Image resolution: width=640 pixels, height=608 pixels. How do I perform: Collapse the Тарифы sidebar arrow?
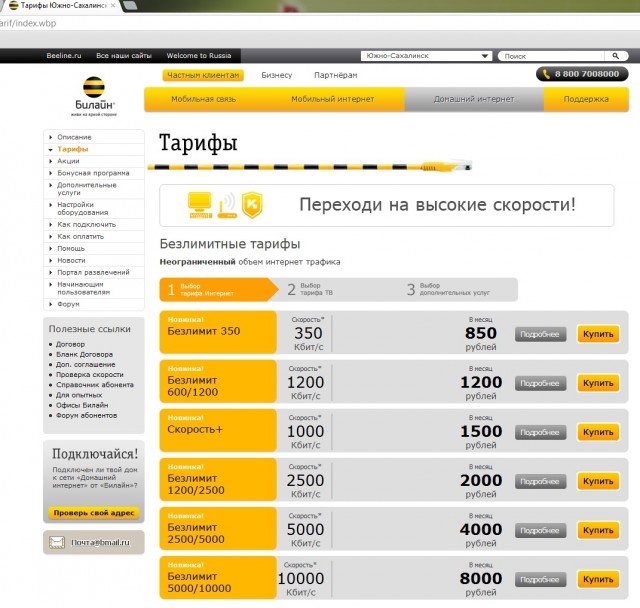pos(50,150)
